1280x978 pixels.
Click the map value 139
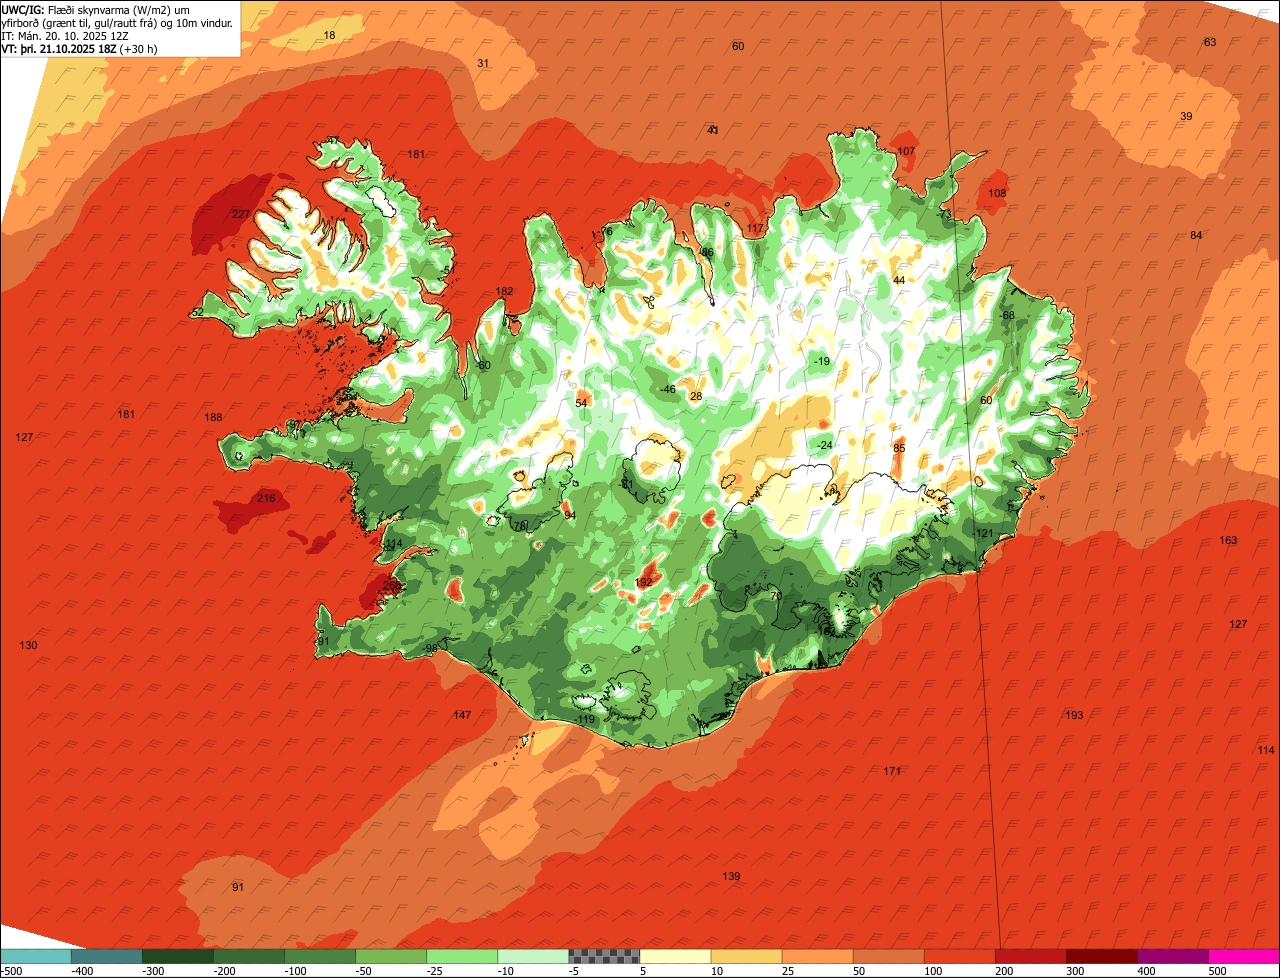[731, 876]
